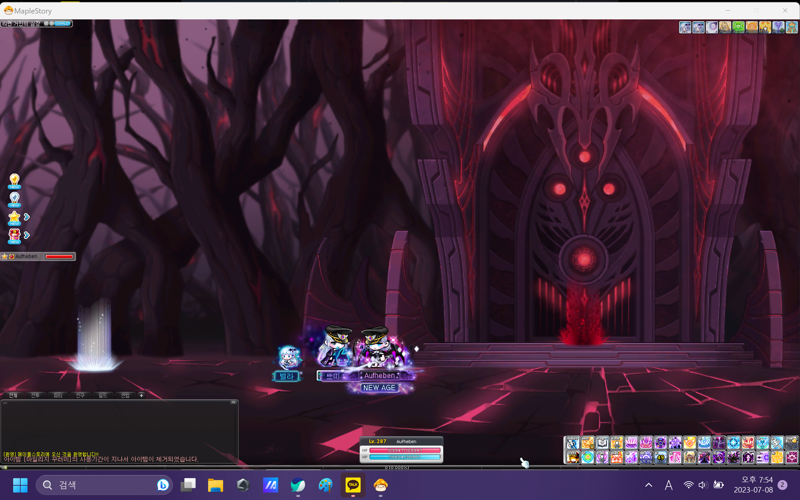Switch chat to the 전체 tab
This screenshot has height=500, width=800.
tap(13, 395)
